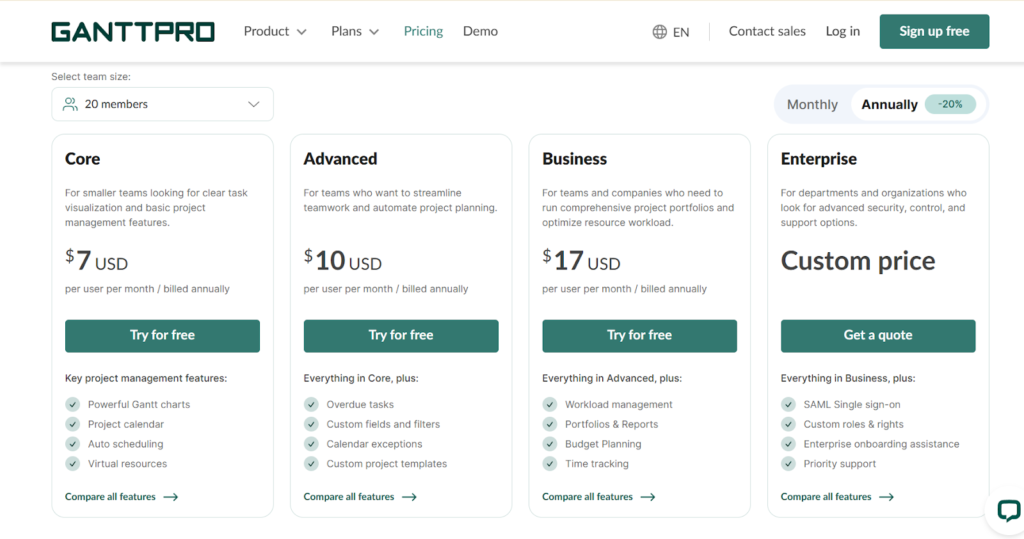
Task: Open the team size dropdown showing 20 members
Action: coord(163,104)
